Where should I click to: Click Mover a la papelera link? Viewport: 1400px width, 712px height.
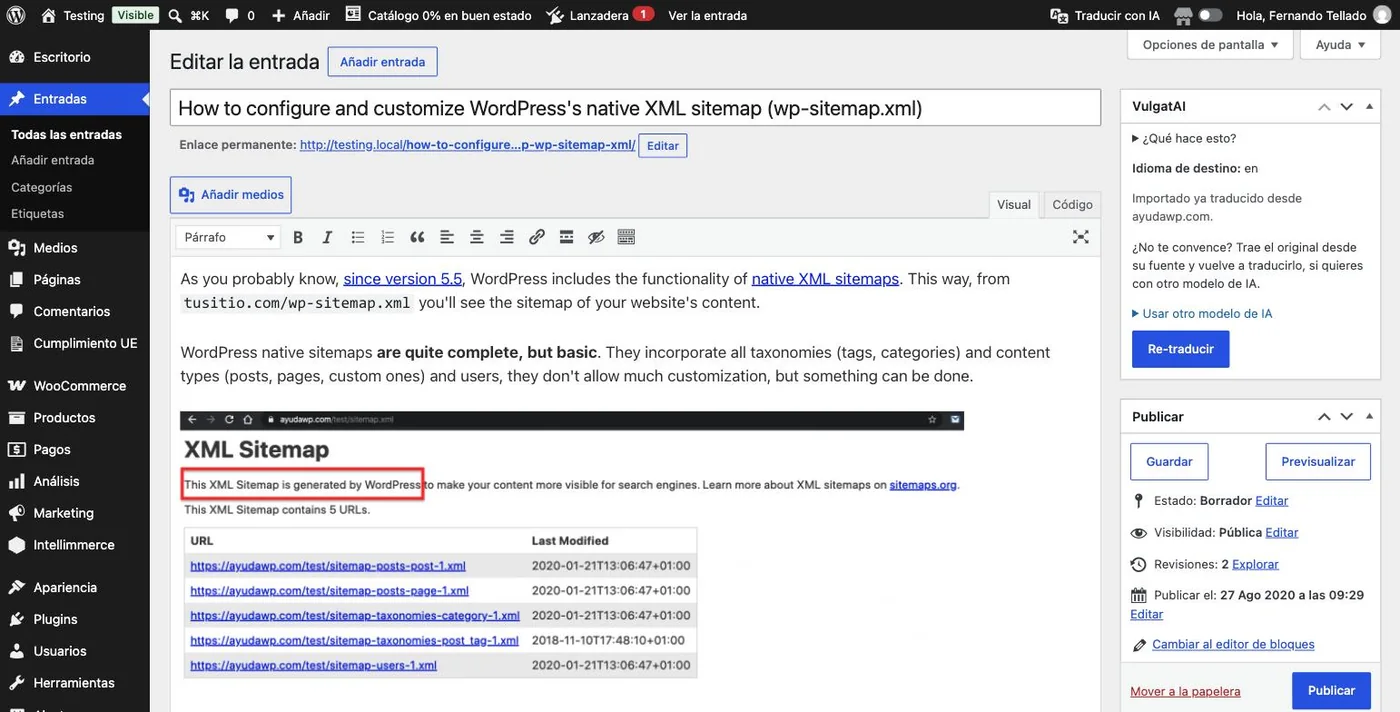[x=1185, y=692]
